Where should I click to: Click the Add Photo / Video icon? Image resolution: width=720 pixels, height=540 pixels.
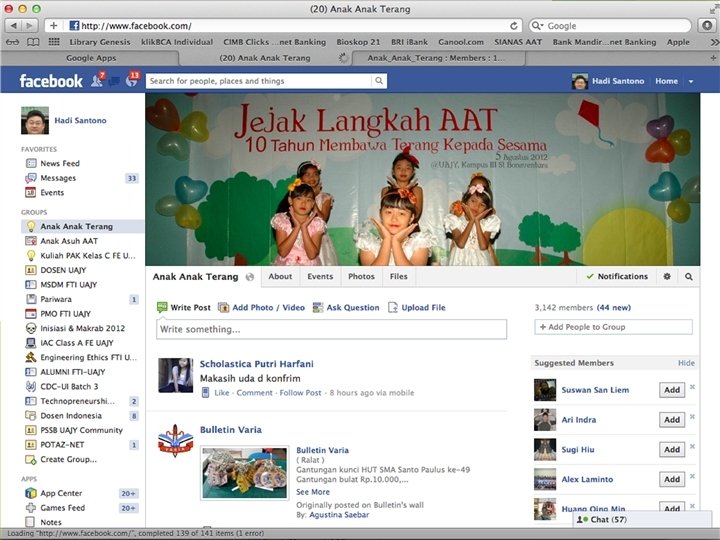223,307
